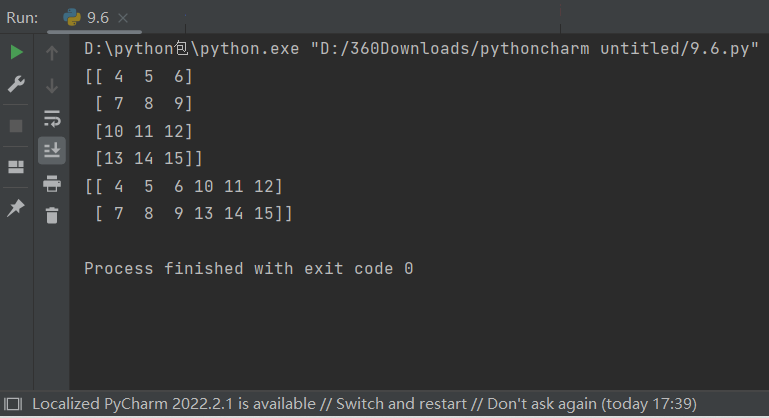The image size is (769, 418).
Task: Click the Stop process square icon
Action: coord(16,126)
